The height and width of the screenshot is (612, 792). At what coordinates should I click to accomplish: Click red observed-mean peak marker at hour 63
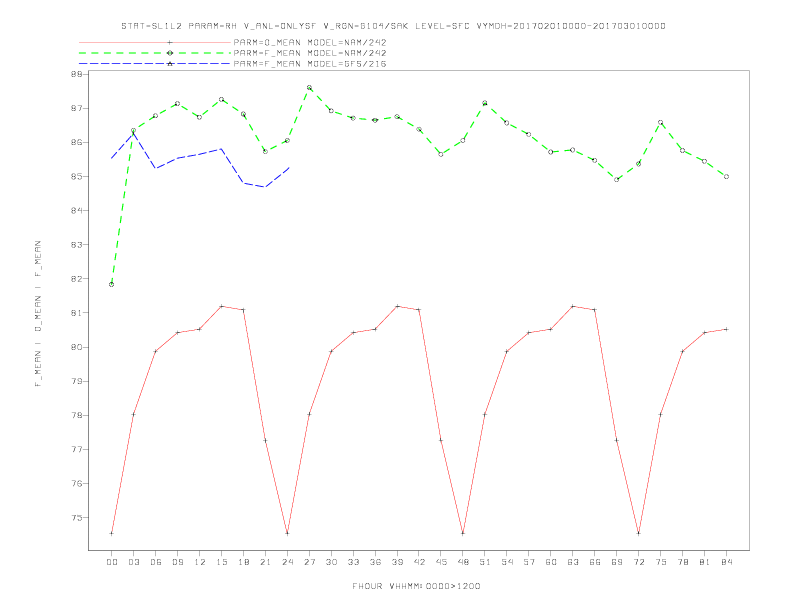573,307
